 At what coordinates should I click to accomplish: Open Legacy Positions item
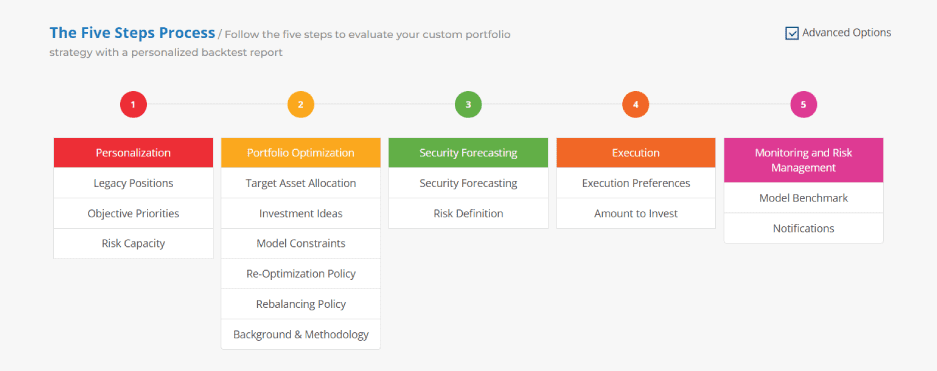coord(133,183)
